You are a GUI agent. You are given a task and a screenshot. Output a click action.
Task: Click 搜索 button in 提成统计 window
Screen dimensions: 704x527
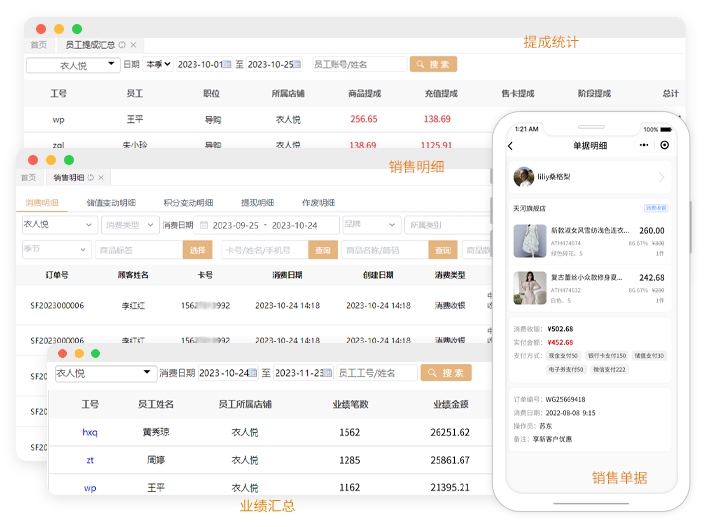click(x=433, y=64)
